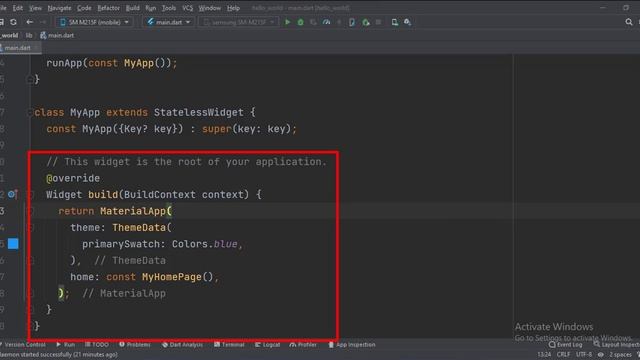Open the Problems tool window

[x=135, y=345]
